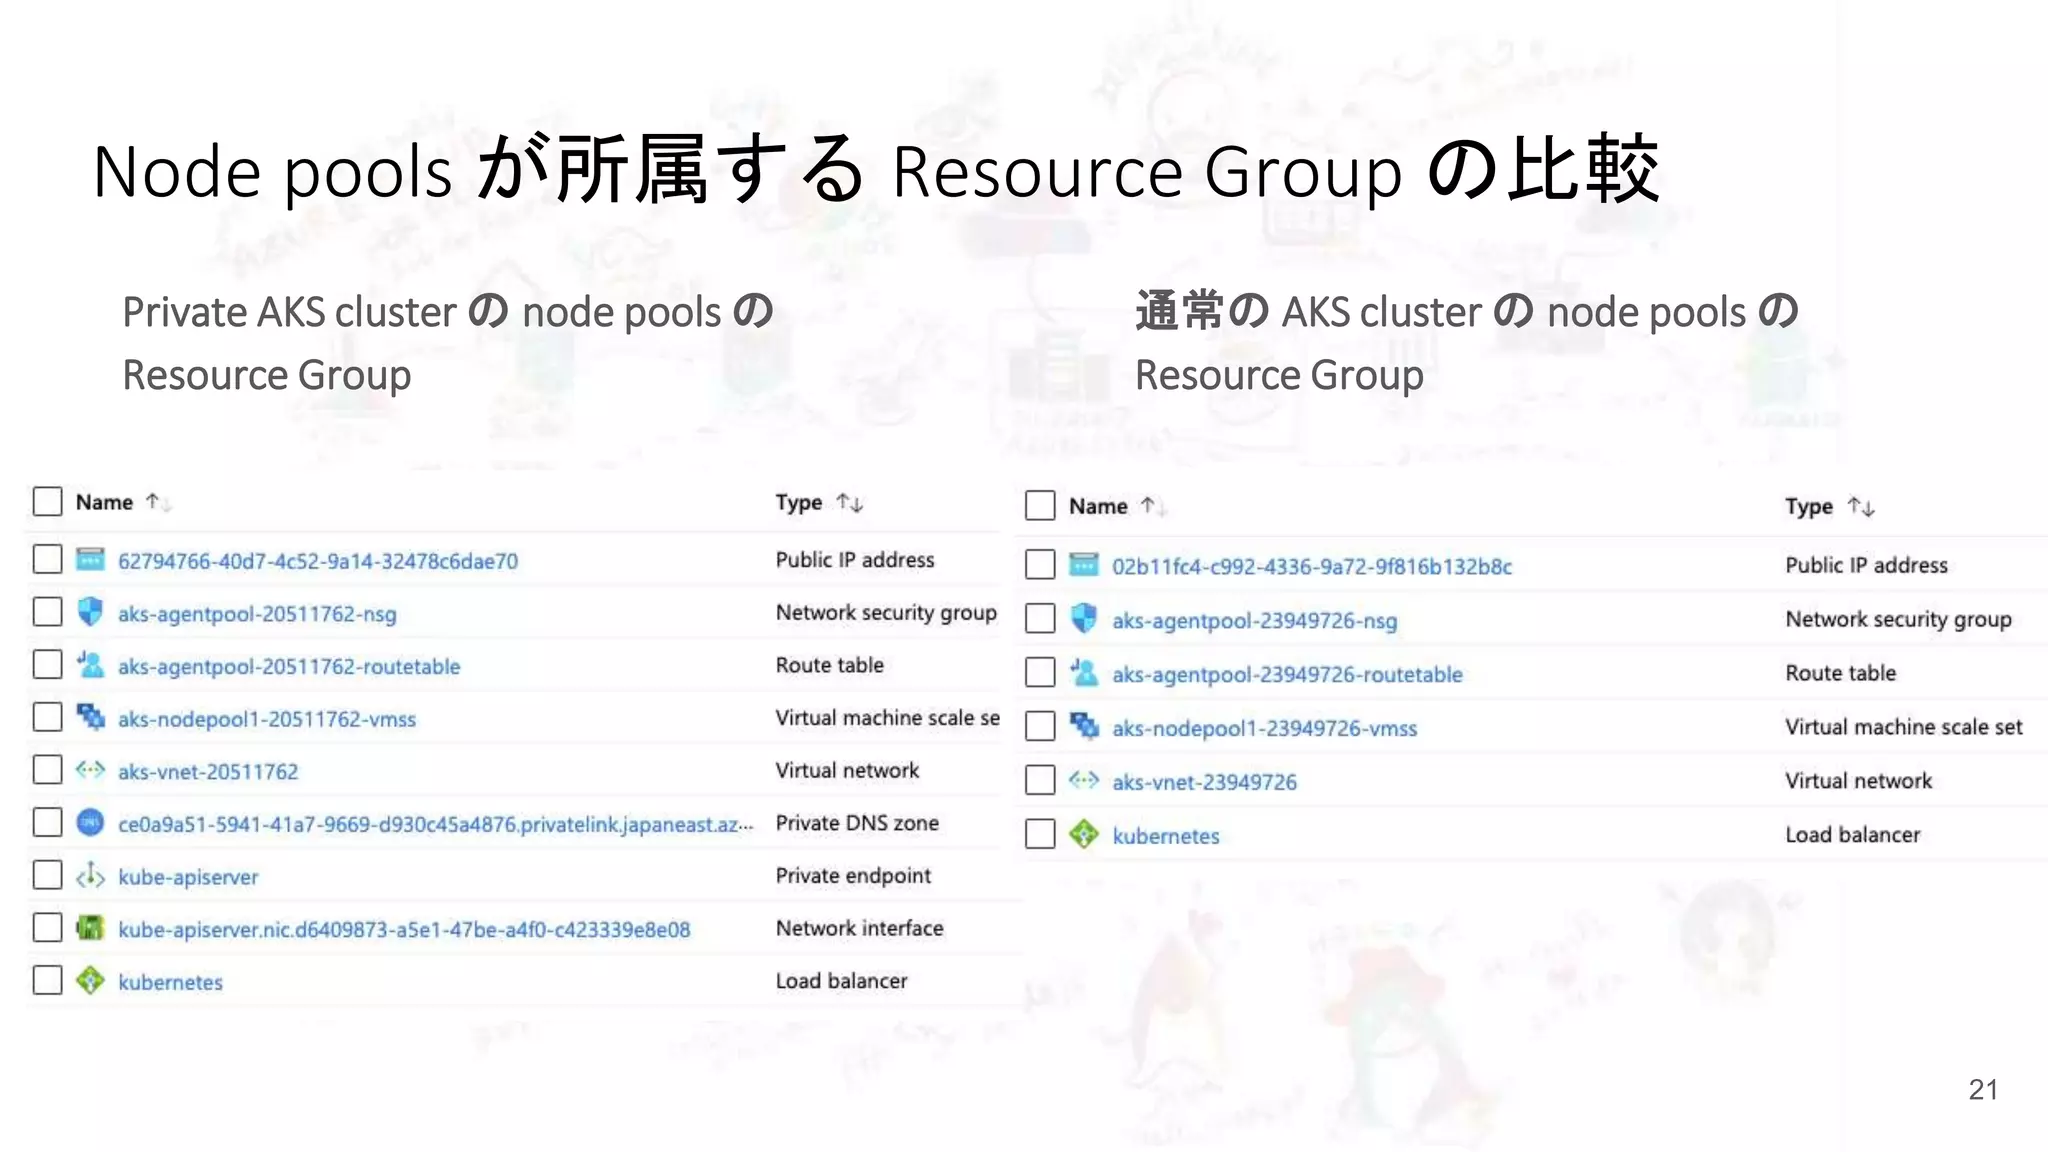2048x1152 pixels.
Task: Click Public IP icon beside 02b11fc4-c992 resource
Action: click(1084, 565)
